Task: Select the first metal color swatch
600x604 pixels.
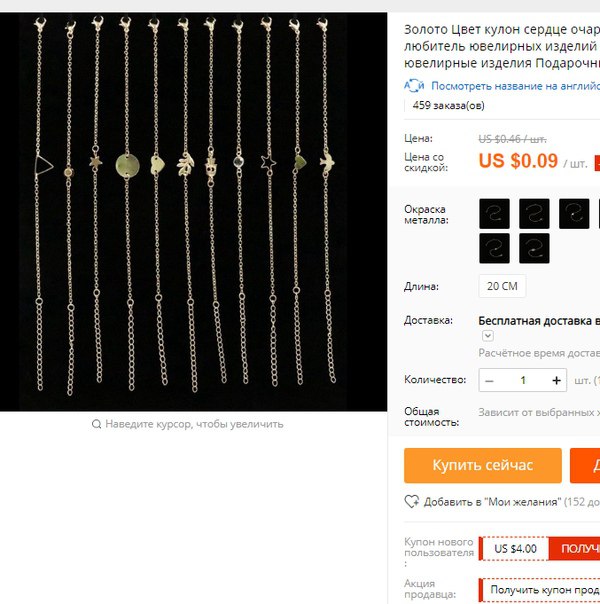Action: point(494,213)
